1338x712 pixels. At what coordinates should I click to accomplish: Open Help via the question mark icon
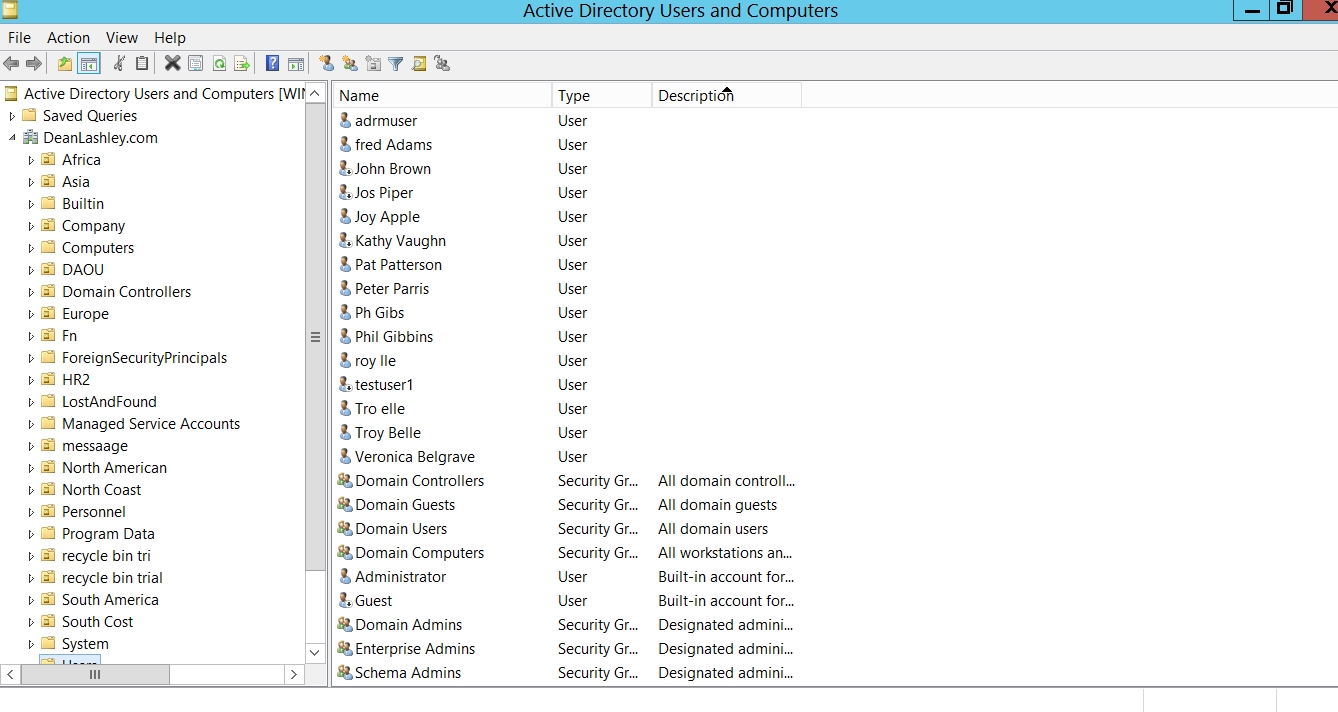click(272, 64)
